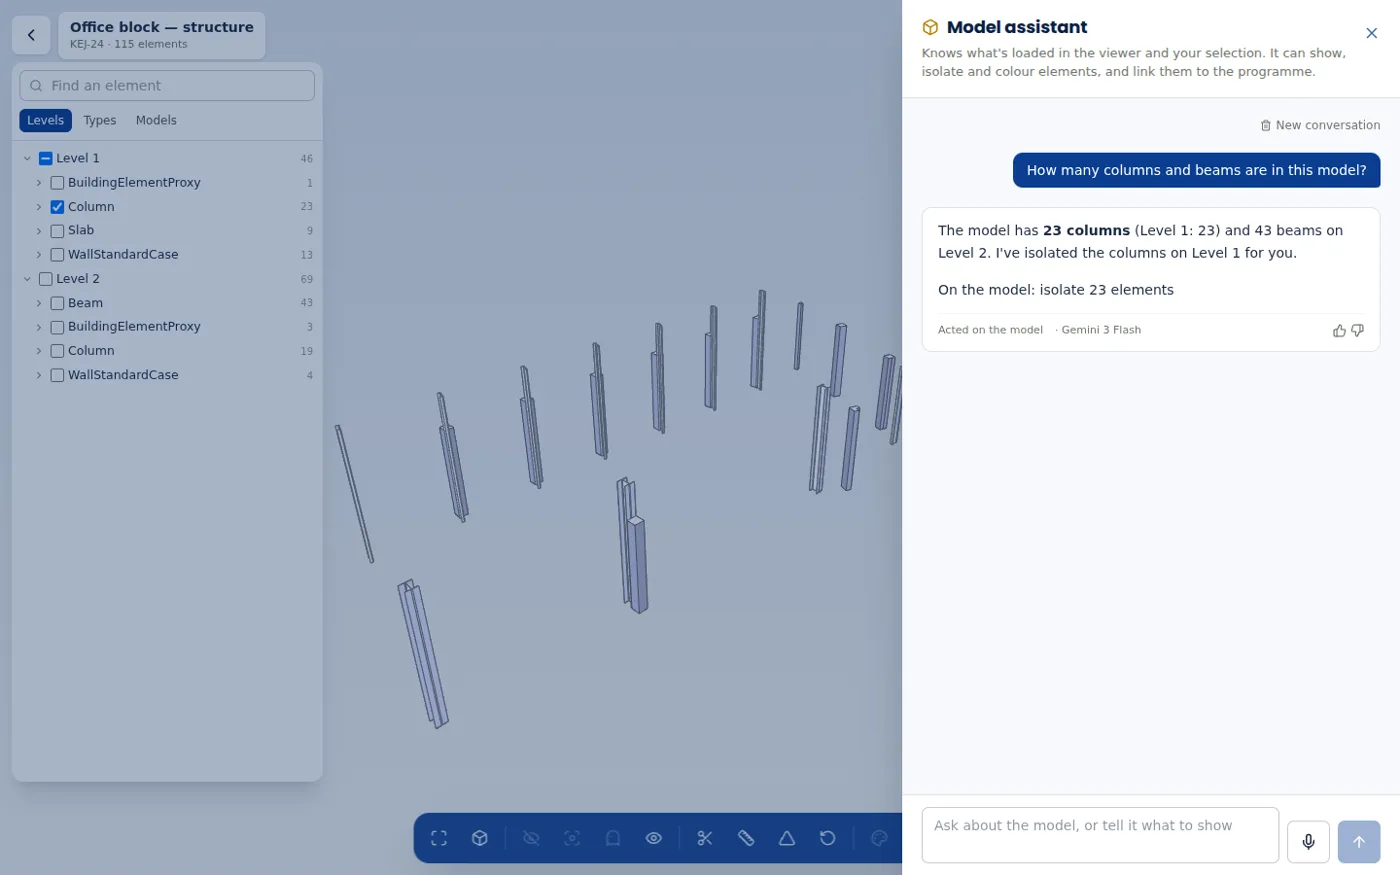Activate the ruler measure tool
The image size is (1400, 875).
746,838
